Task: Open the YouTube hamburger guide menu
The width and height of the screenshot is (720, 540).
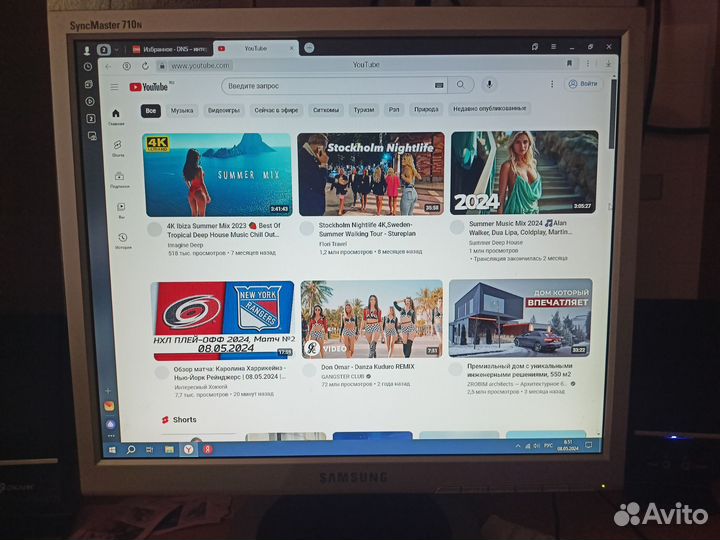Action: point(114,87)
